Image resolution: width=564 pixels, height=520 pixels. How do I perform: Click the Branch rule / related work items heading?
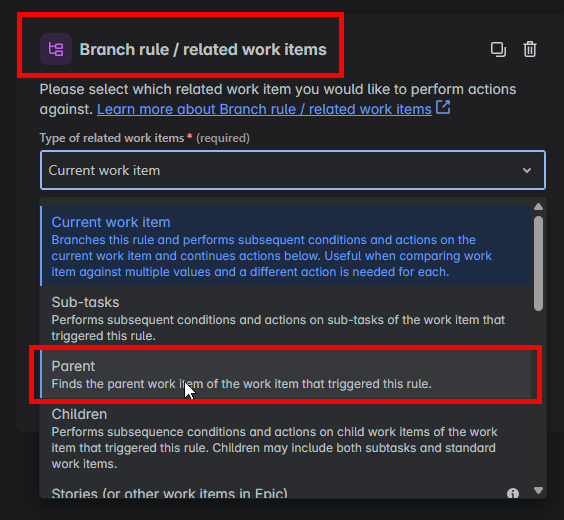click(x=203, y=49)
